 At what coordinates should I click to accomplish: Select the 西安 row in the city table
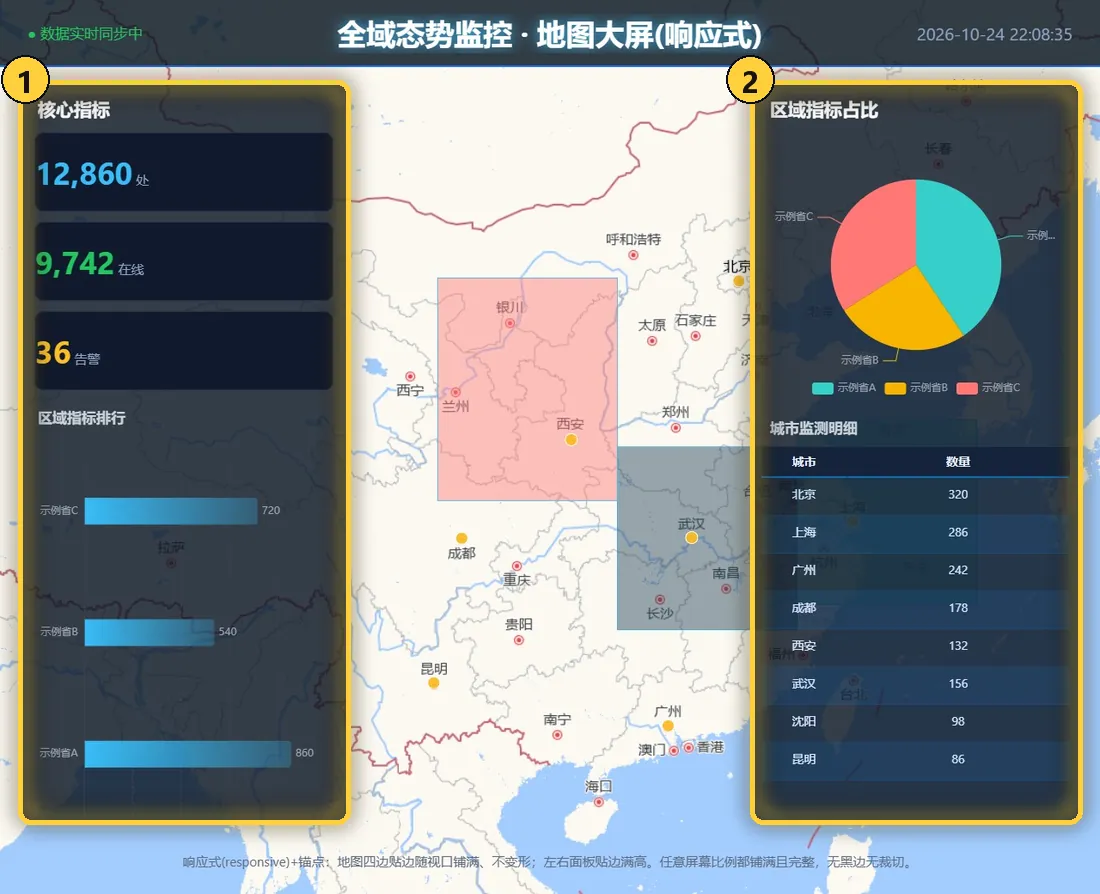(915, 646)
